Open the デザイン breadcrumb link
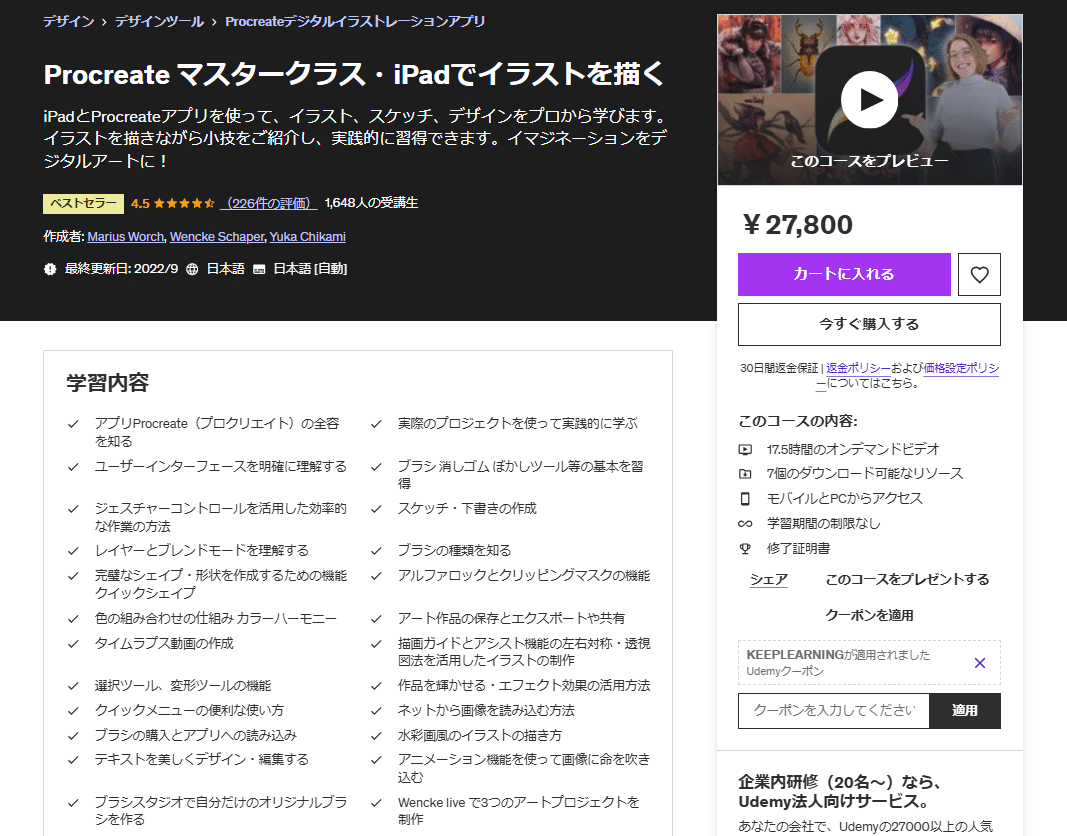Image resolution: width=1067 pixels, height=836 pixels. 66,19
